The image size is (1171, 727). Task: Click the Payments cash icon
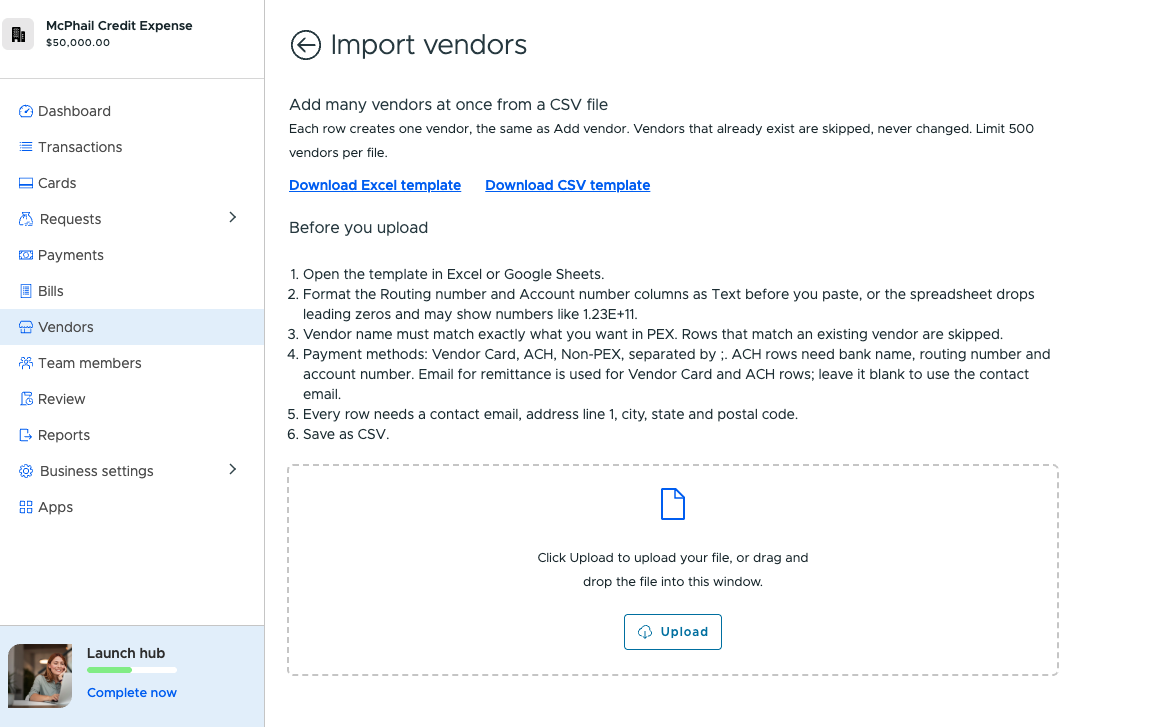coord(25,255)
